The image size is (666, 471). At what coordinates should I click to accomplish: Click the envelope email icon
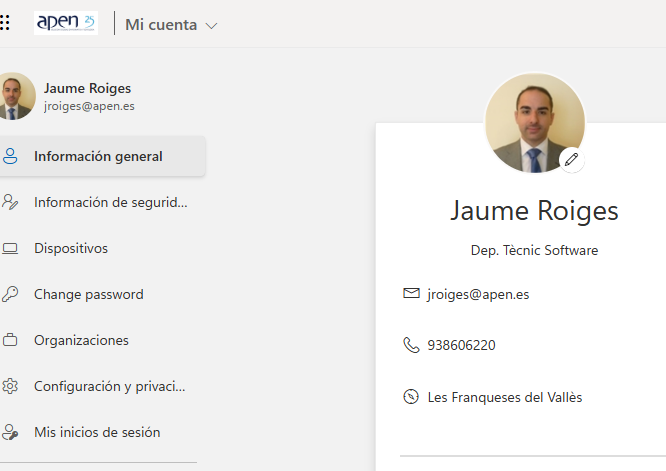click(x=411, y=293)
